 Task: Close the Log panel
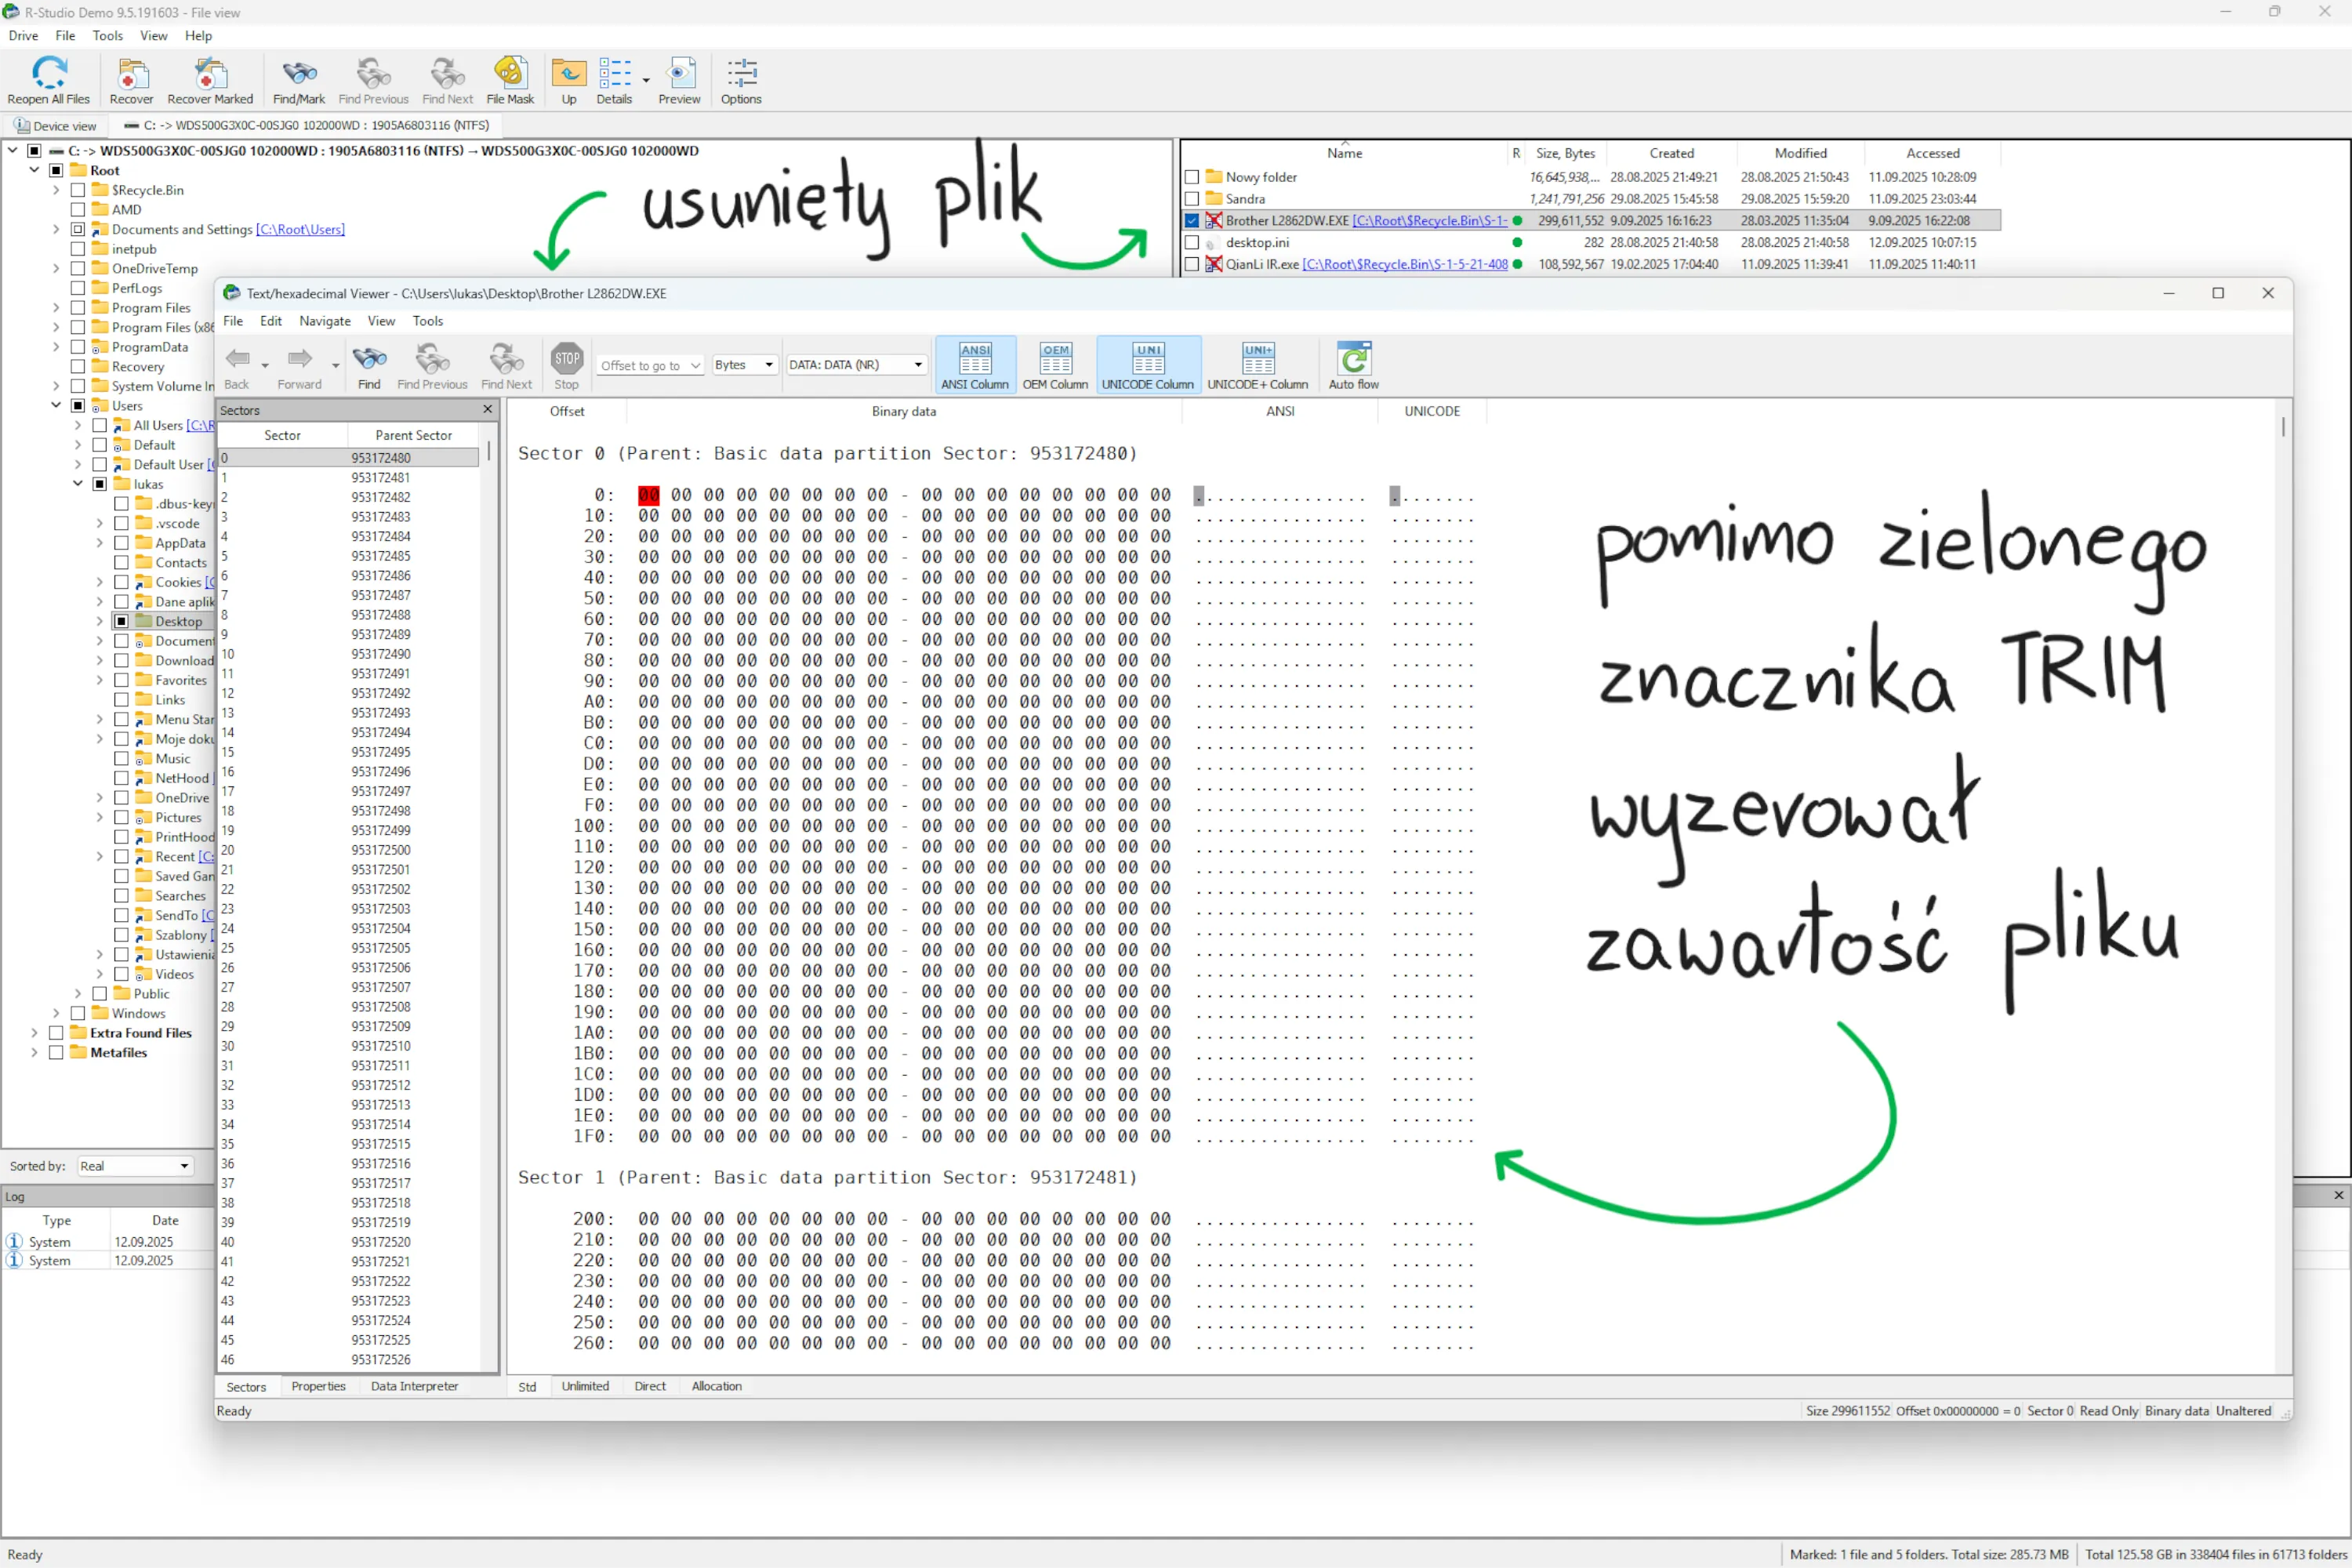tap(2338, 1195)
